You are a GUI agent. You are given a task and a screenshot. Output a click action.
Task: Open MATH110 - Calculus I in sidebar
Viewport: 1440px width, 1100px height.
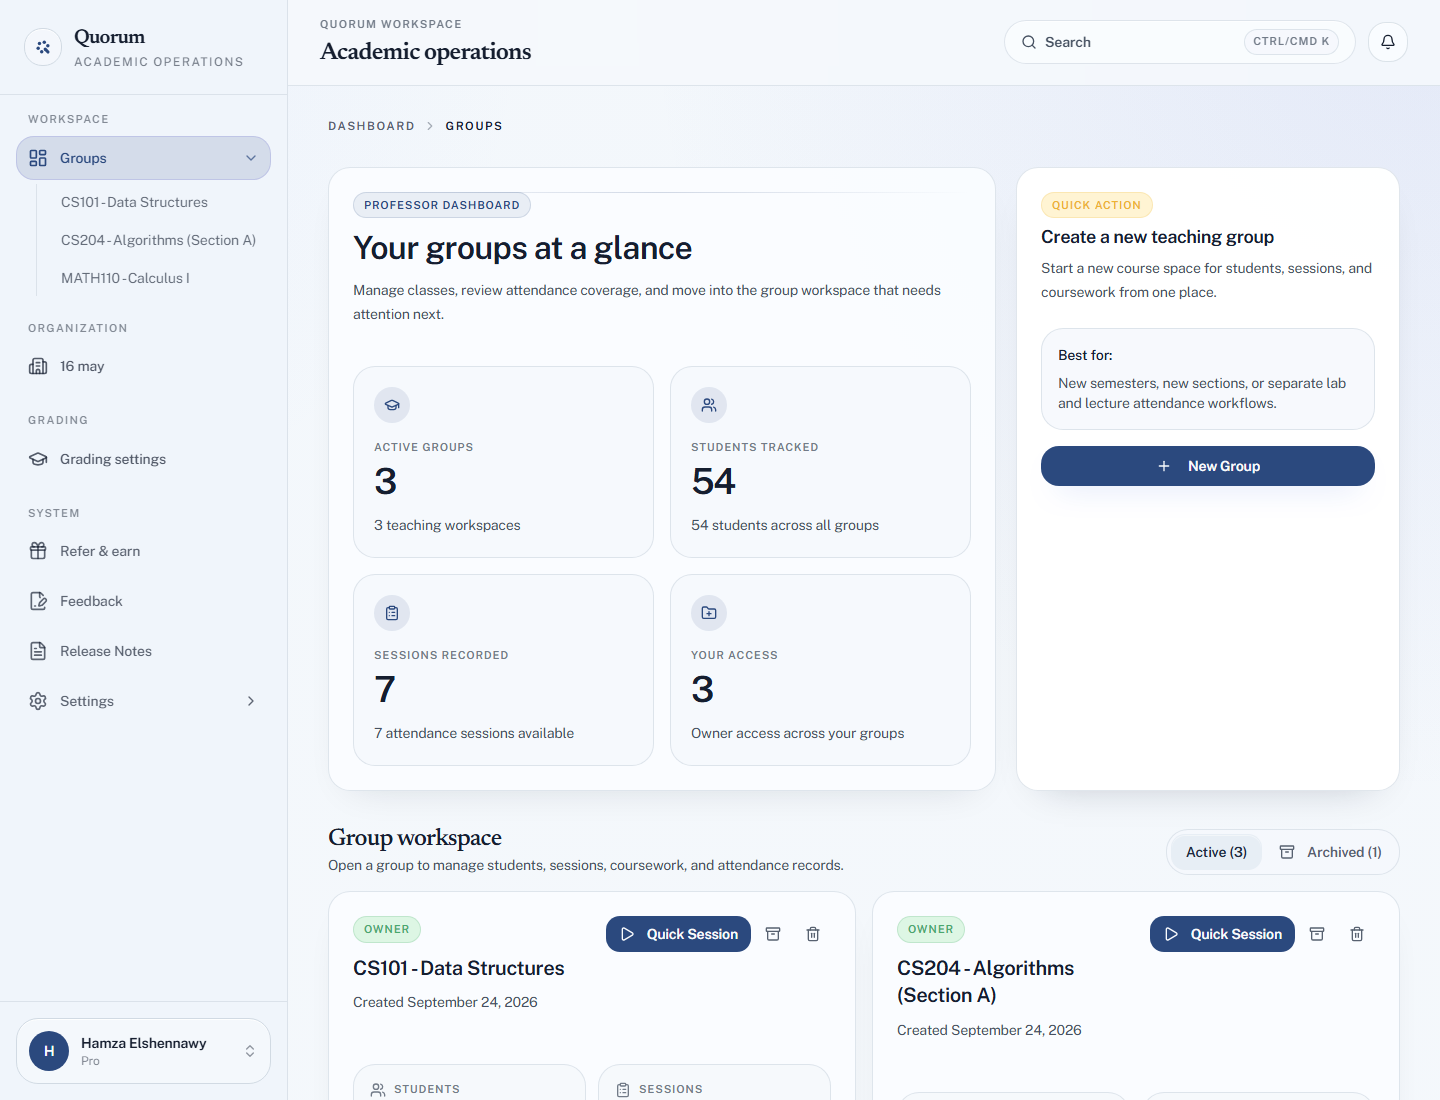point(125,278)
